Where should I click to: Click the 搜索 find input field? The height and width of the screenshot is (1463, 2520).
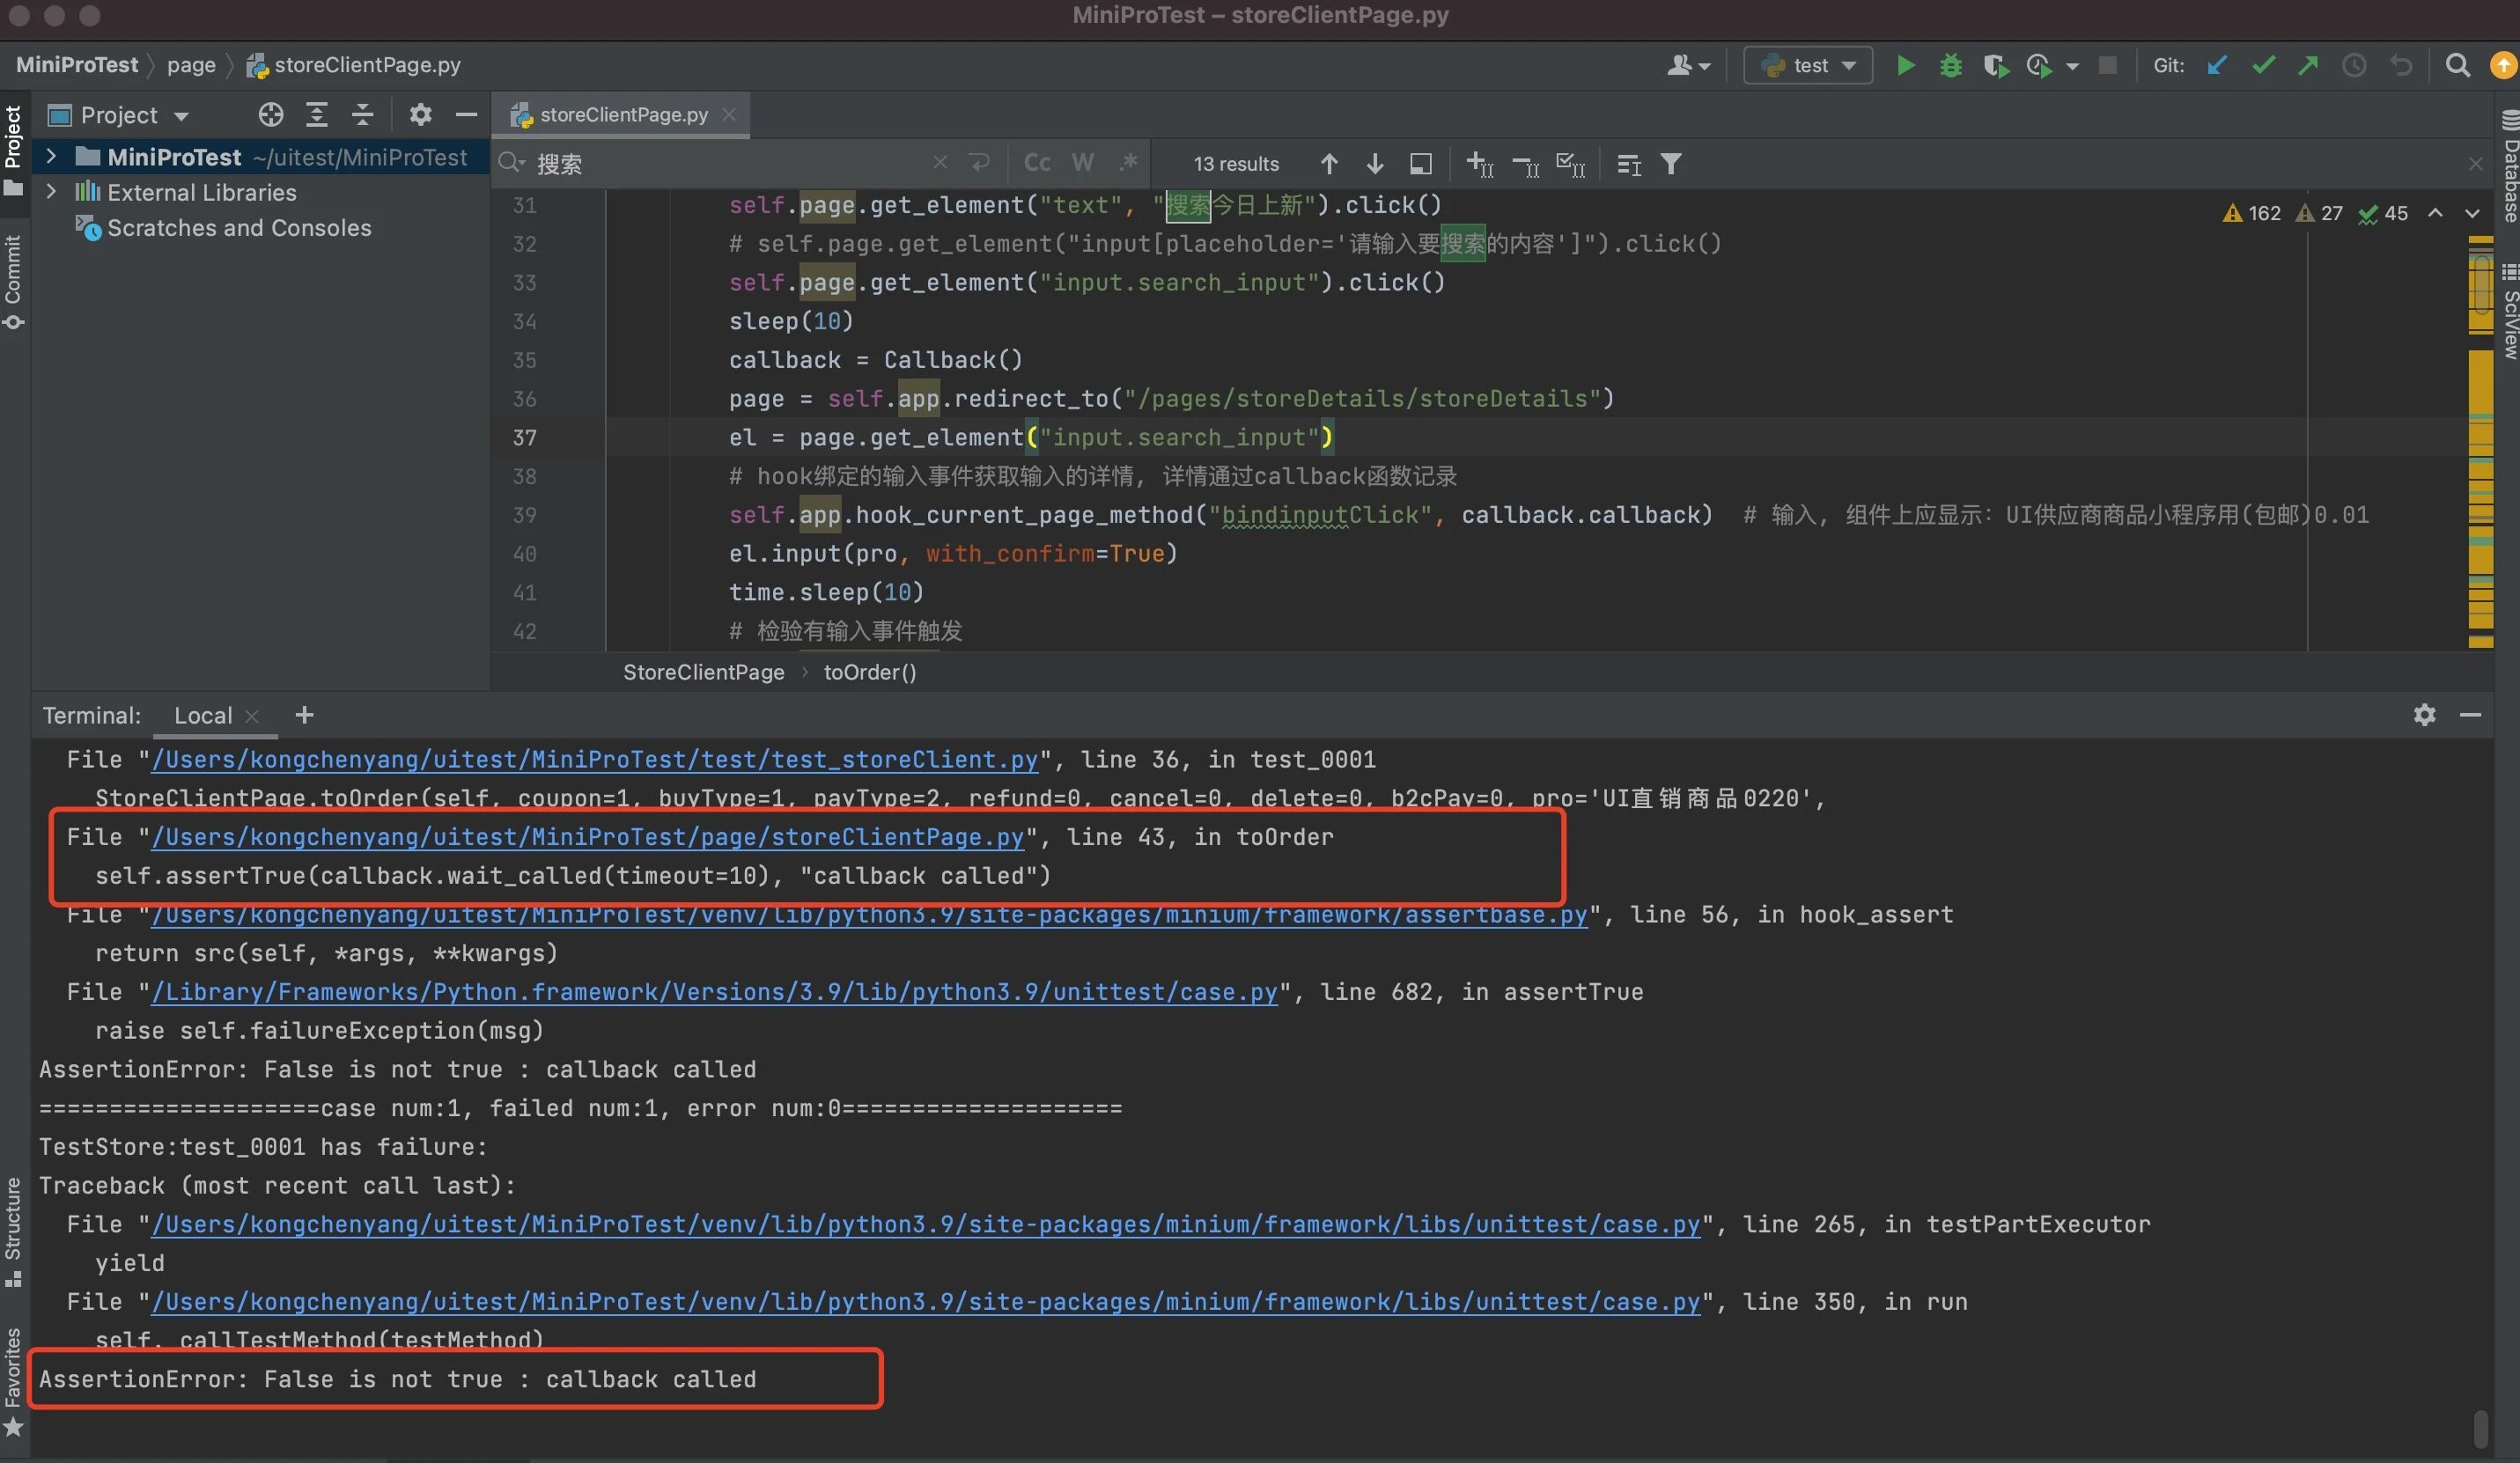click(730, 164)
